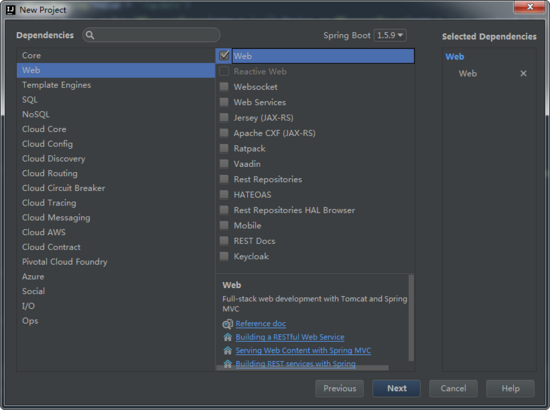Click the house icon beside Serving Web Content
The image size is (550, 410).
pyautogui.click(x=227, y=350)
